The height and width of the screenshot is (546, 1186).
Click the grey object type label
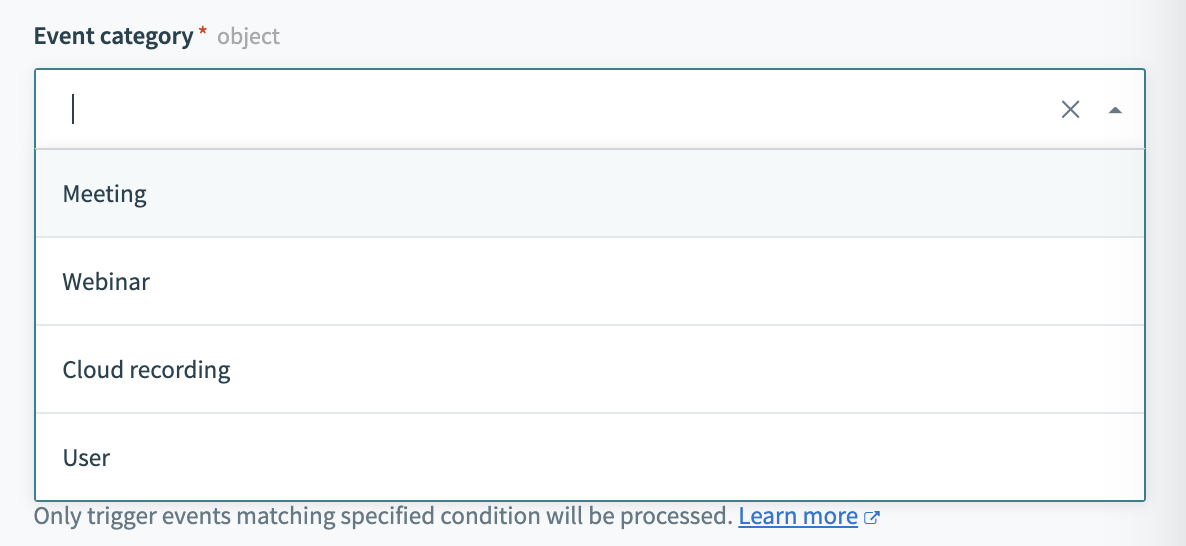249,37
